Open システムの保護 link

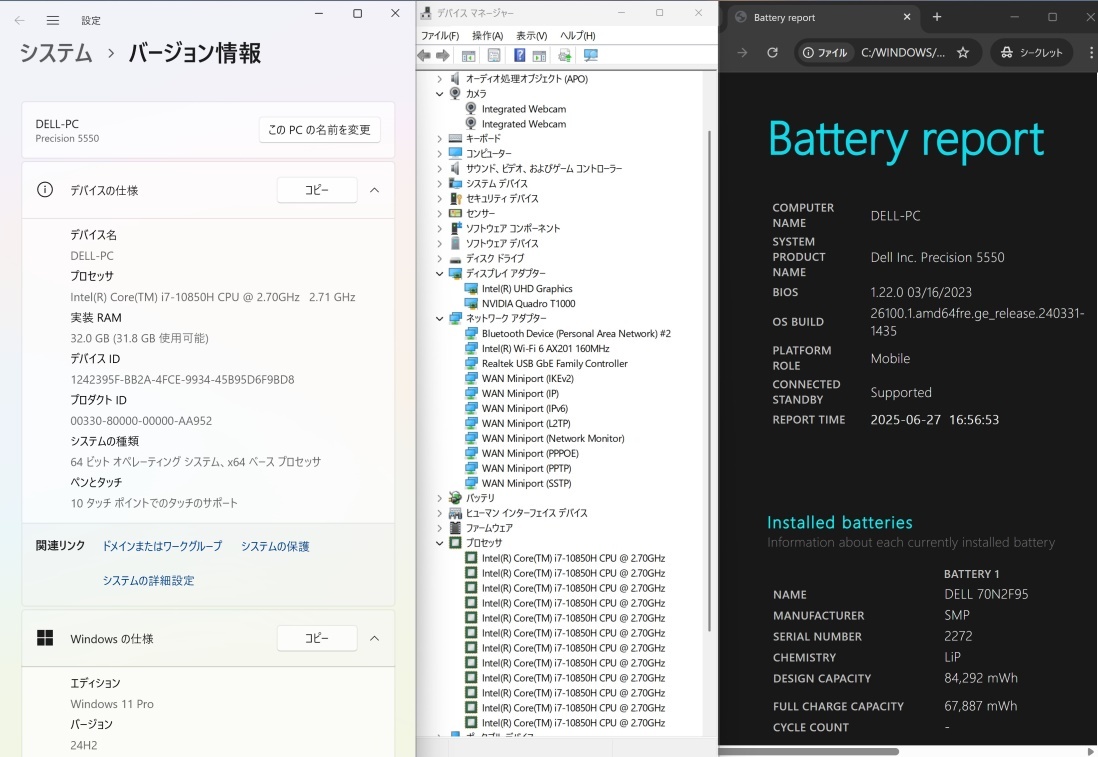[x=275, y=546]
